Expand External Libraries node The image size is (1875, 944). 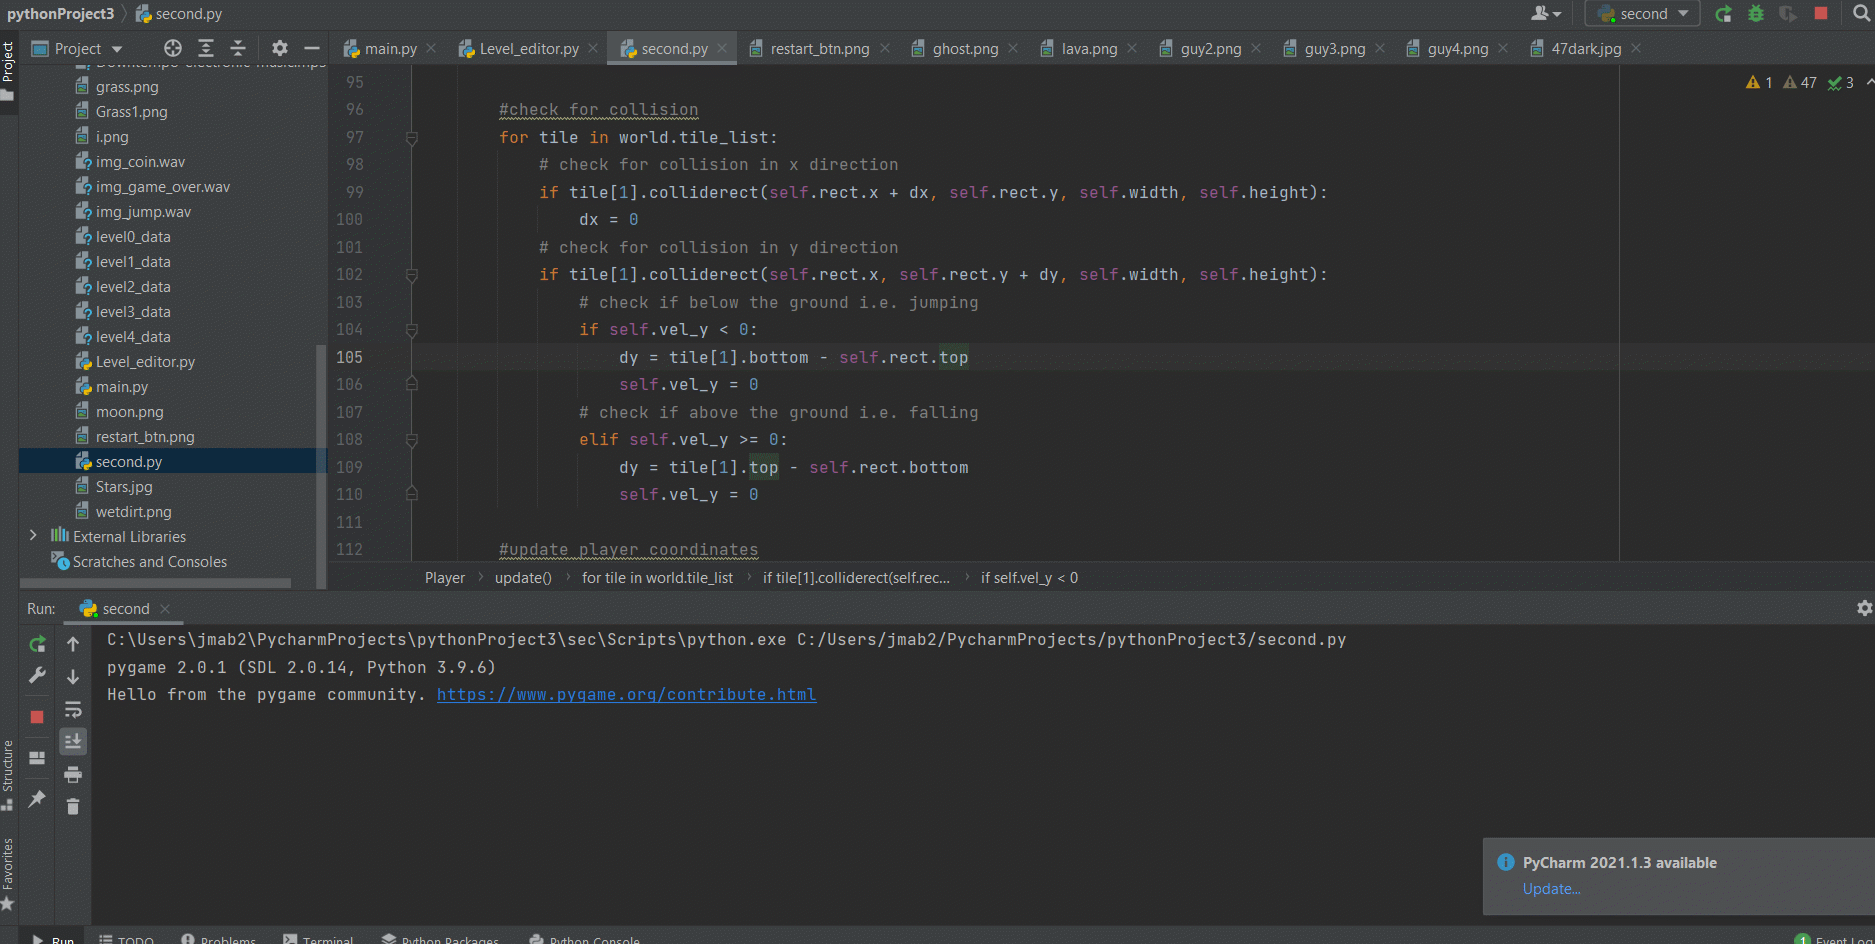pos(33,536)
